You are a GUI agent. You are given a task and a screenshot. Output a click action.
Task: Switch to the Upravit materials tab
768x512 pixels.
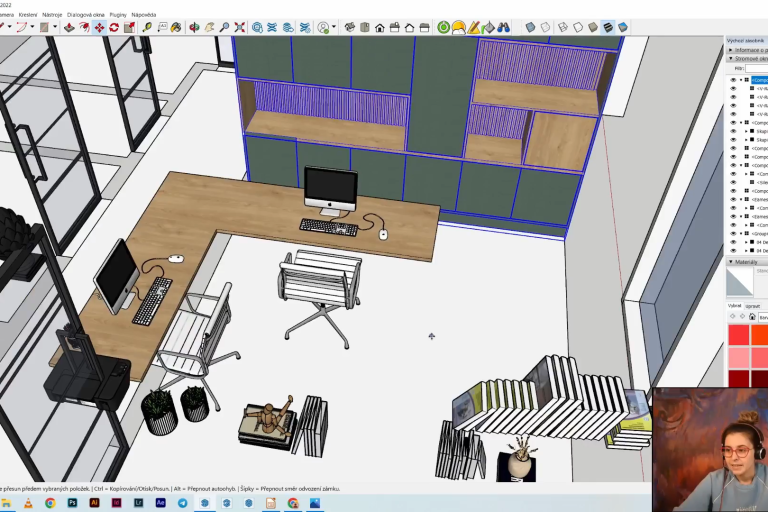(x=752, y=305)
